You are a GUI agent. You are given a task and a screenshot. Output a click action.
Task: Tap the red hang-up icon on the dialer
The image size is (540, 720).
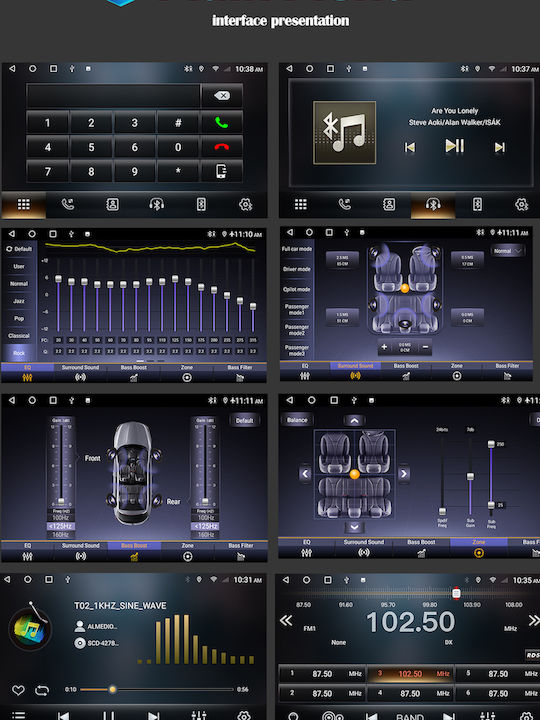[222, 147]
